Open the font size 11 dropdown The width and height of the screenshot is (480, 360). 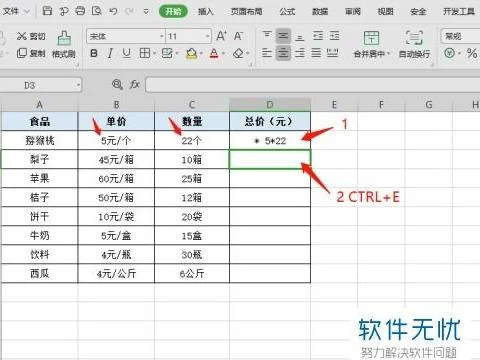click(207, 36)
